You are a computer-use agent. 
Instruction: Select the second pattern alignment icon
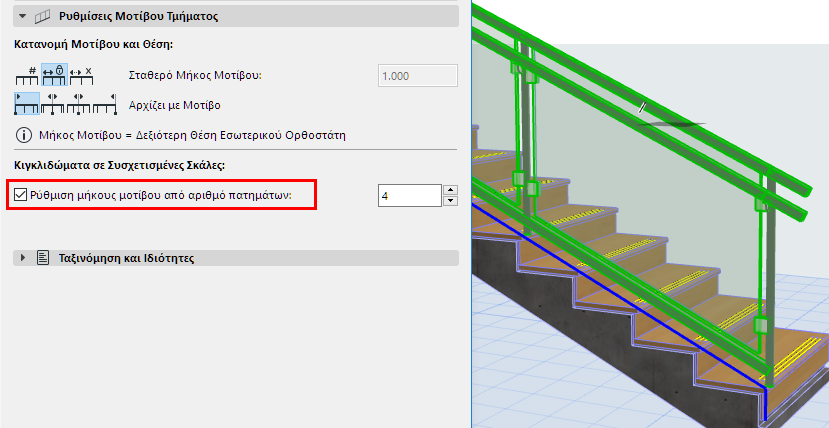point(53,104)
